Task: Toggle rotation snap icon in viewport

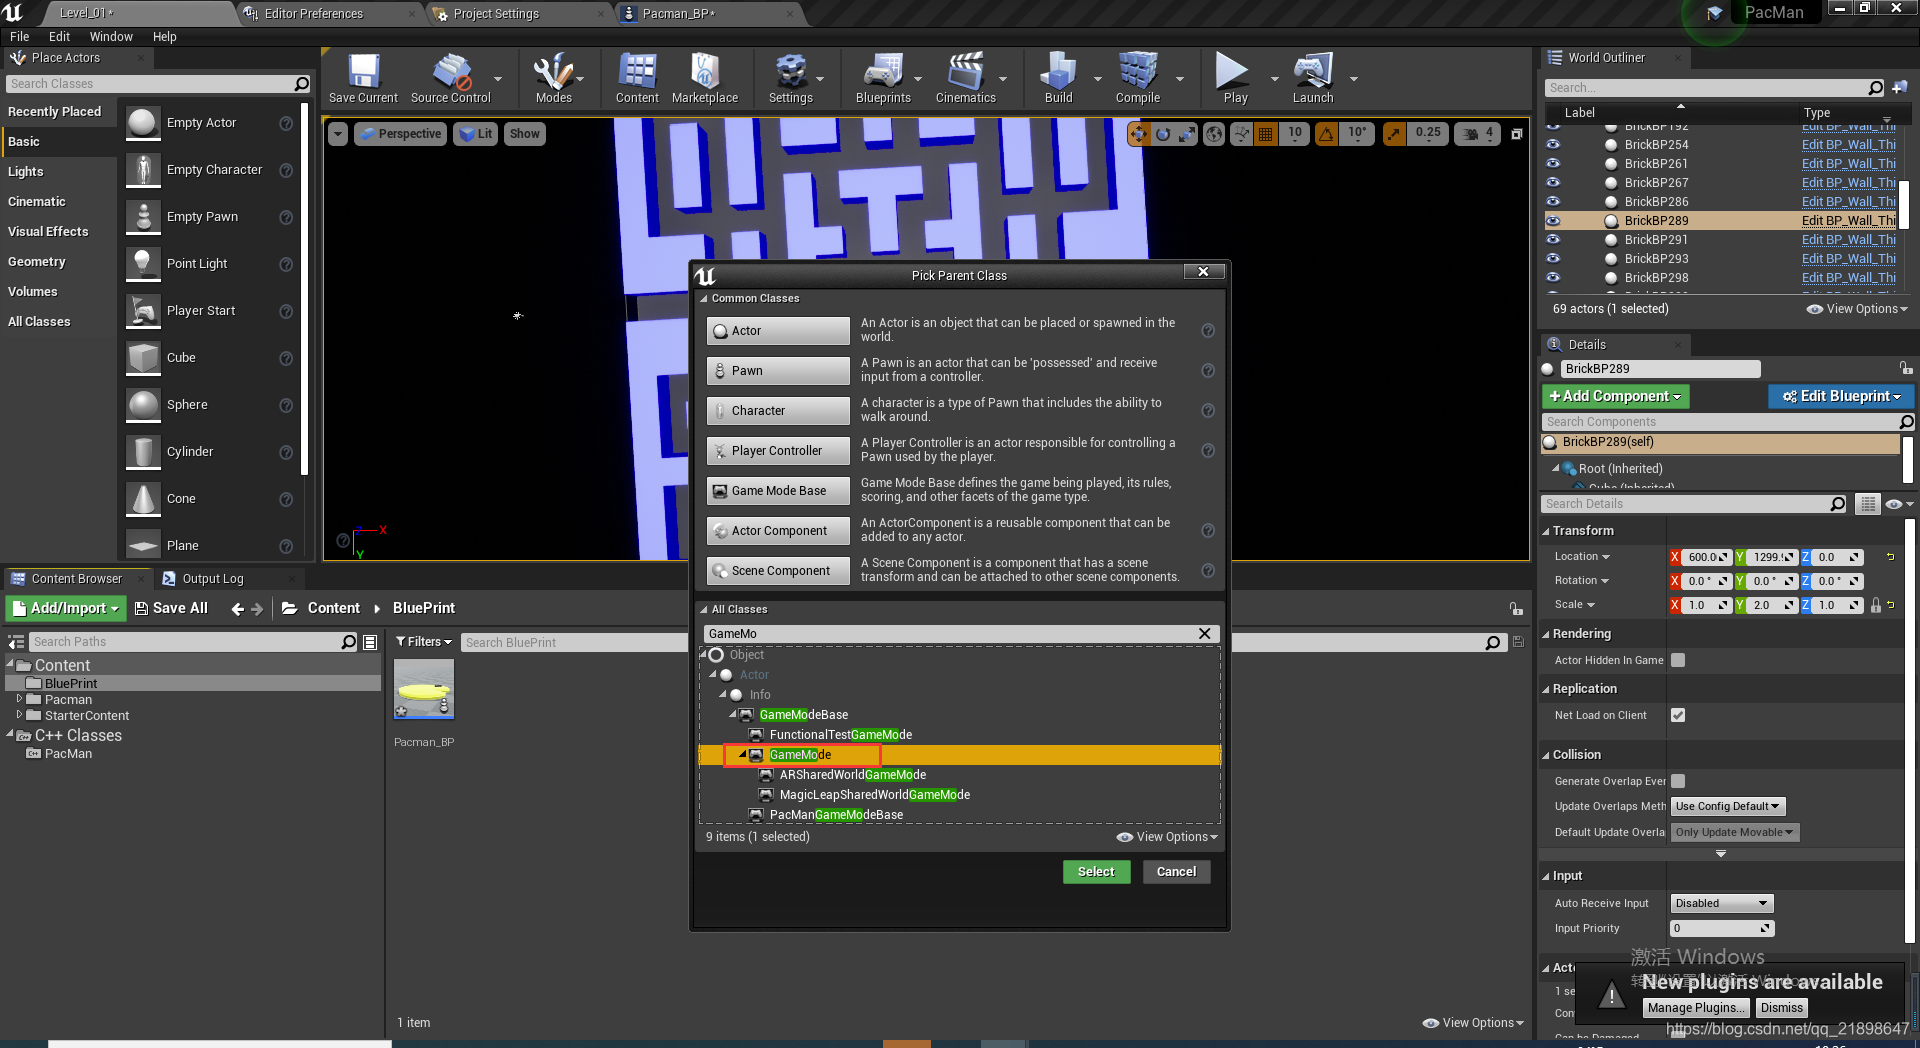Action: point(1327,134)
